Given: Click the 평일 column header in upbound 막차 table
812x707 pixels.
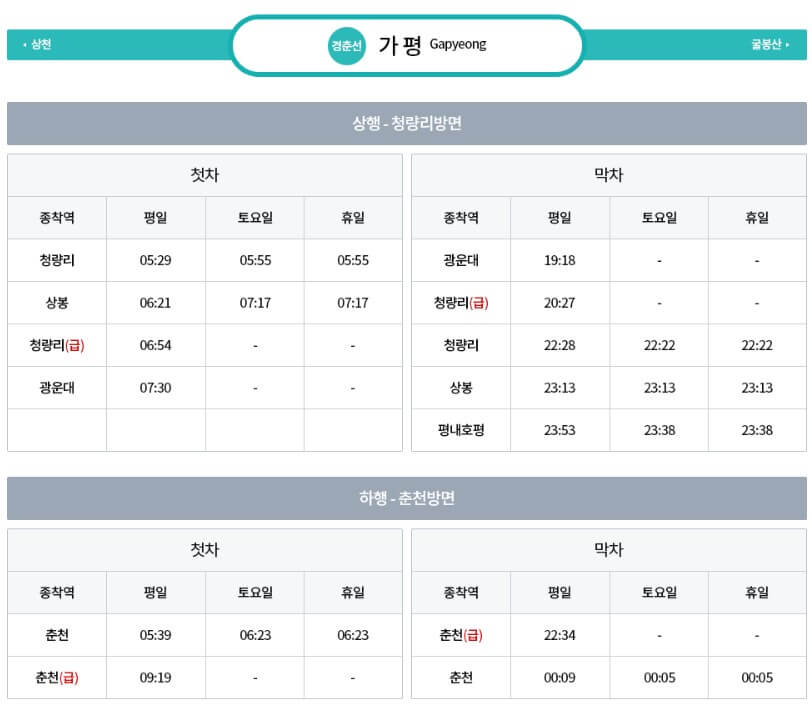Looking at the screenshot, I should pos(559,218).
